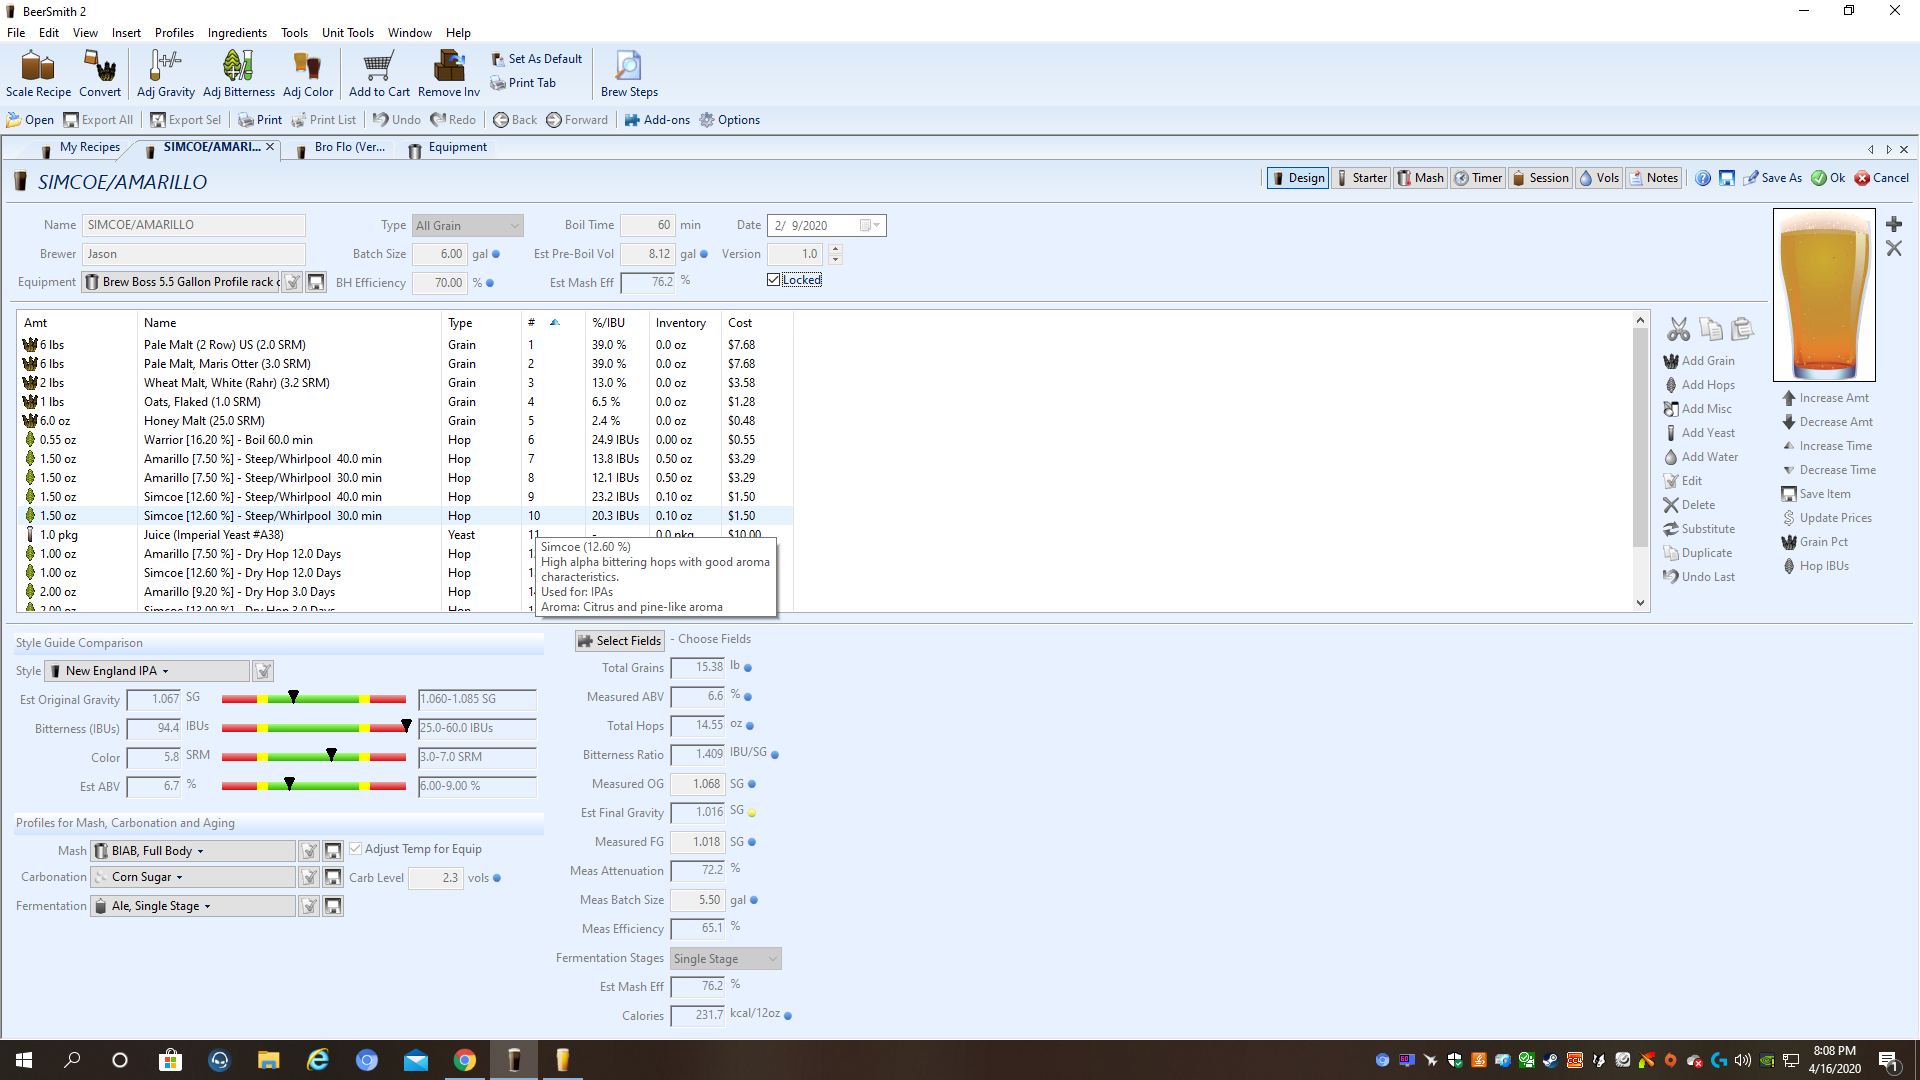This screenshot has height=1080, width=1920.
Task: Open the Fermentation Stages dropdown
Action: (726, 959)
